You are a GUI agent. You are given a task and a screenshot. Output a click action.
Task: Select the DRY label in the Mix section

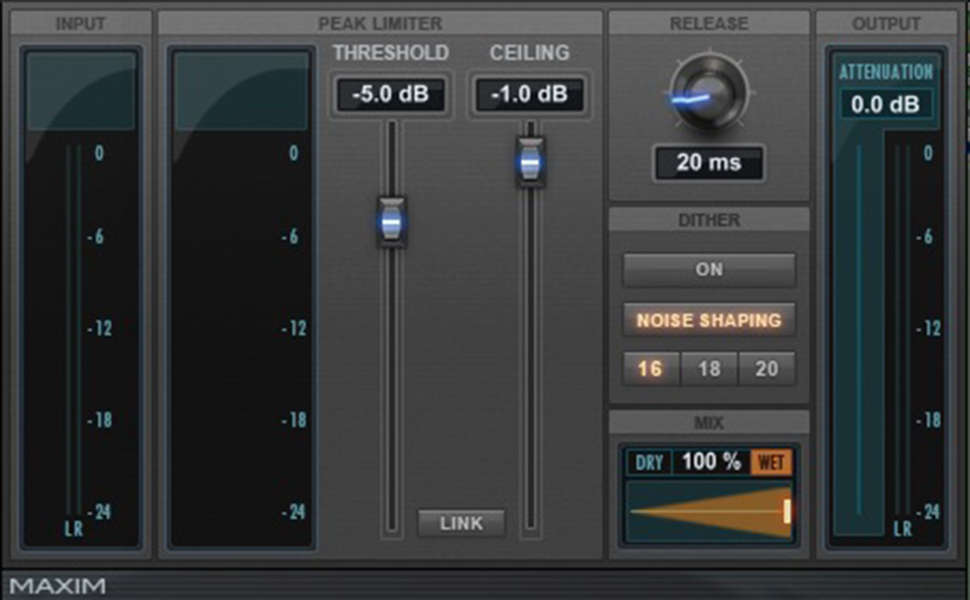point(649,462)
